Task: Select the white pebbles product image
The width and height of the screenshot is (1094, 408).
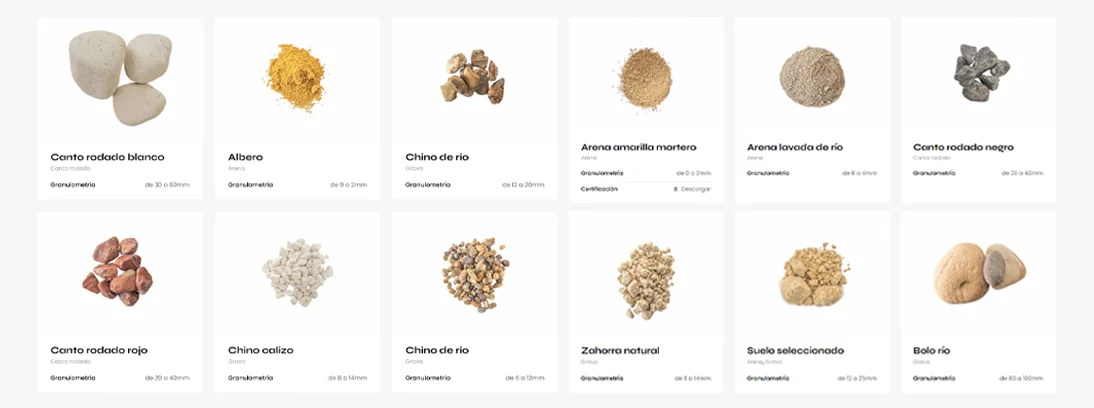Action: [120, 79]
